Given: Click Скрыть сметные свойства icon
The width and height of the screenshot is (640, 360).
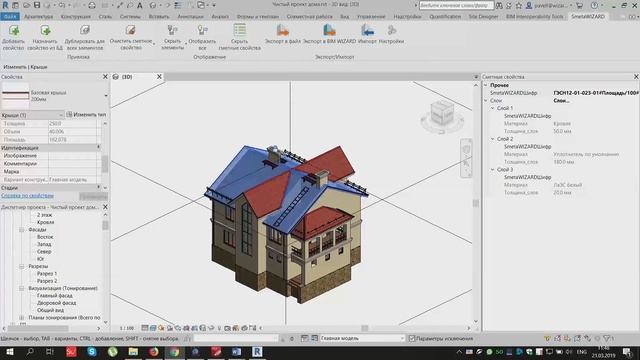Looking at the screenshot, I should click(240, 30).
